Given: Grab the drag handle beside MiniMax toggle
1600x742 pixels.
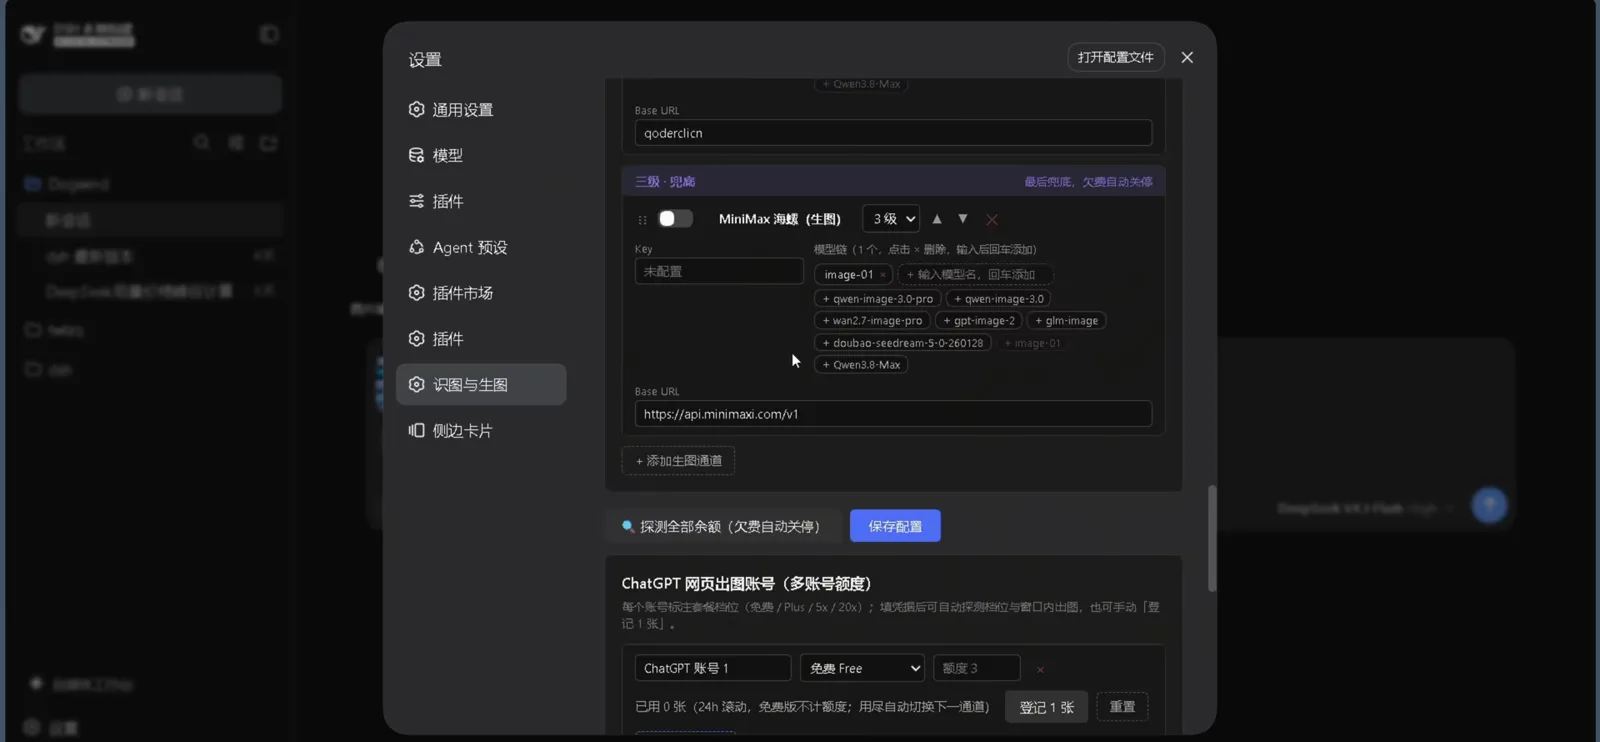Looking at the screenshot, I should click(642, 220).
